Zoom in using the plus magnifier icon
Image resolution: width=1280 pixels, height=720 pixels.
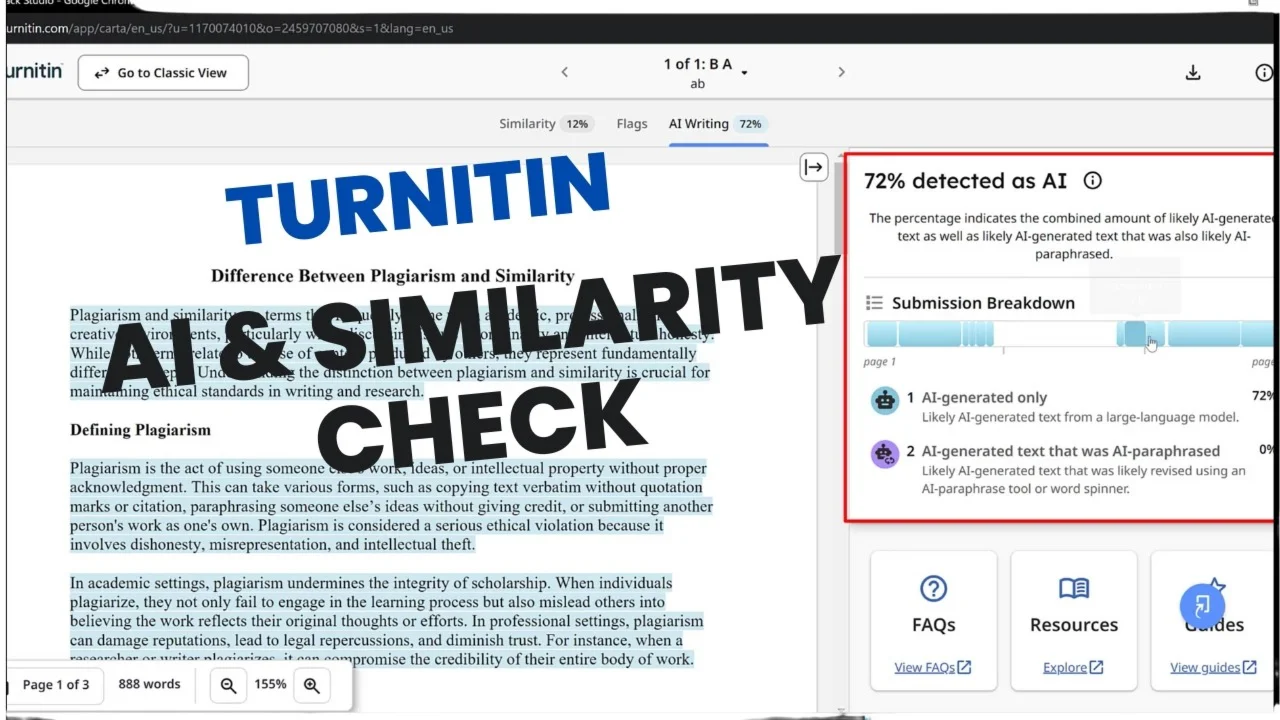[x=312, y=686]
